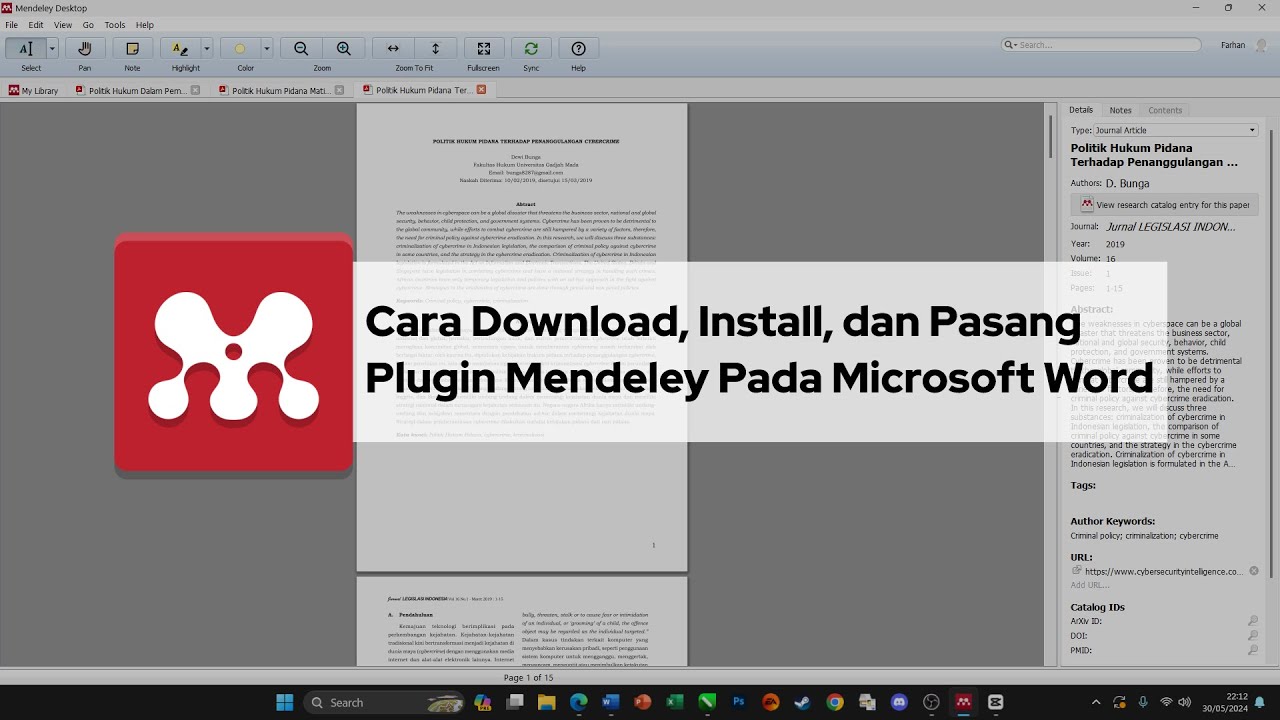1280x720 pixels.
Task: Click the Zoom out magnifier
Action: click(x=301, y=48)
